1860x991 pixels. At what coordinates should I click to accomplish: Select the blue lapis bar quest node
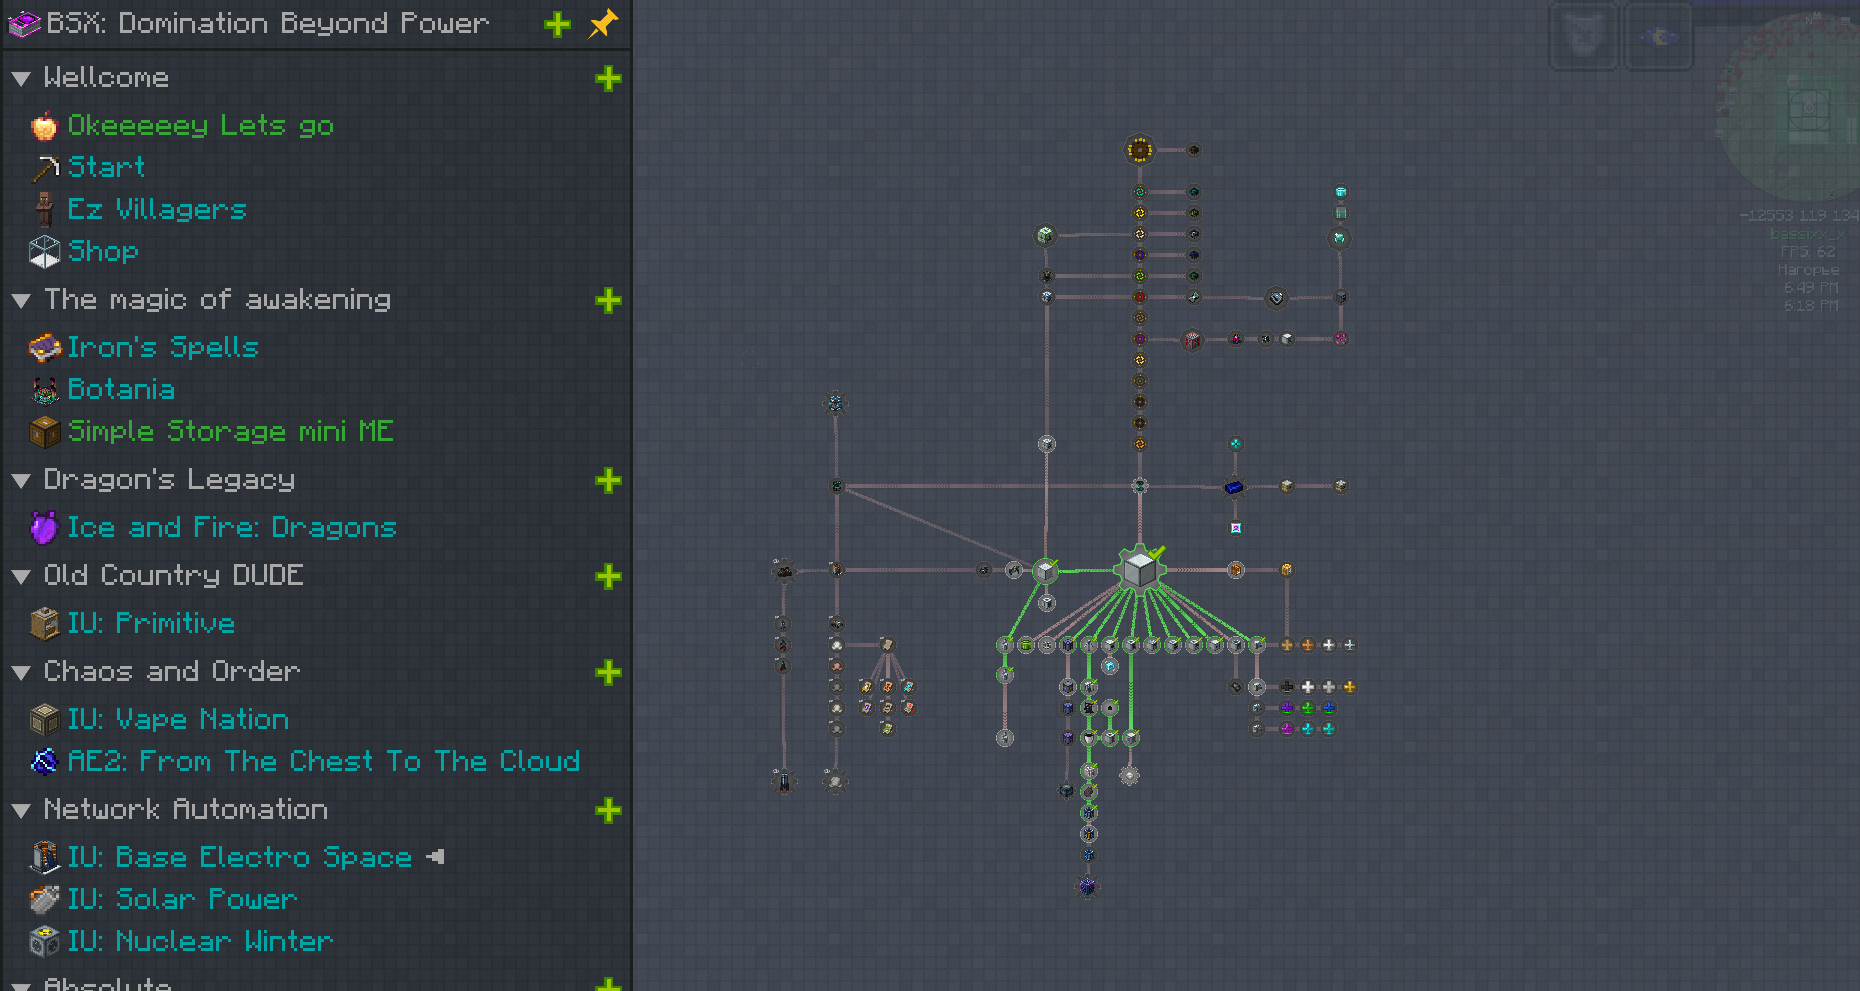point(1234,487)
